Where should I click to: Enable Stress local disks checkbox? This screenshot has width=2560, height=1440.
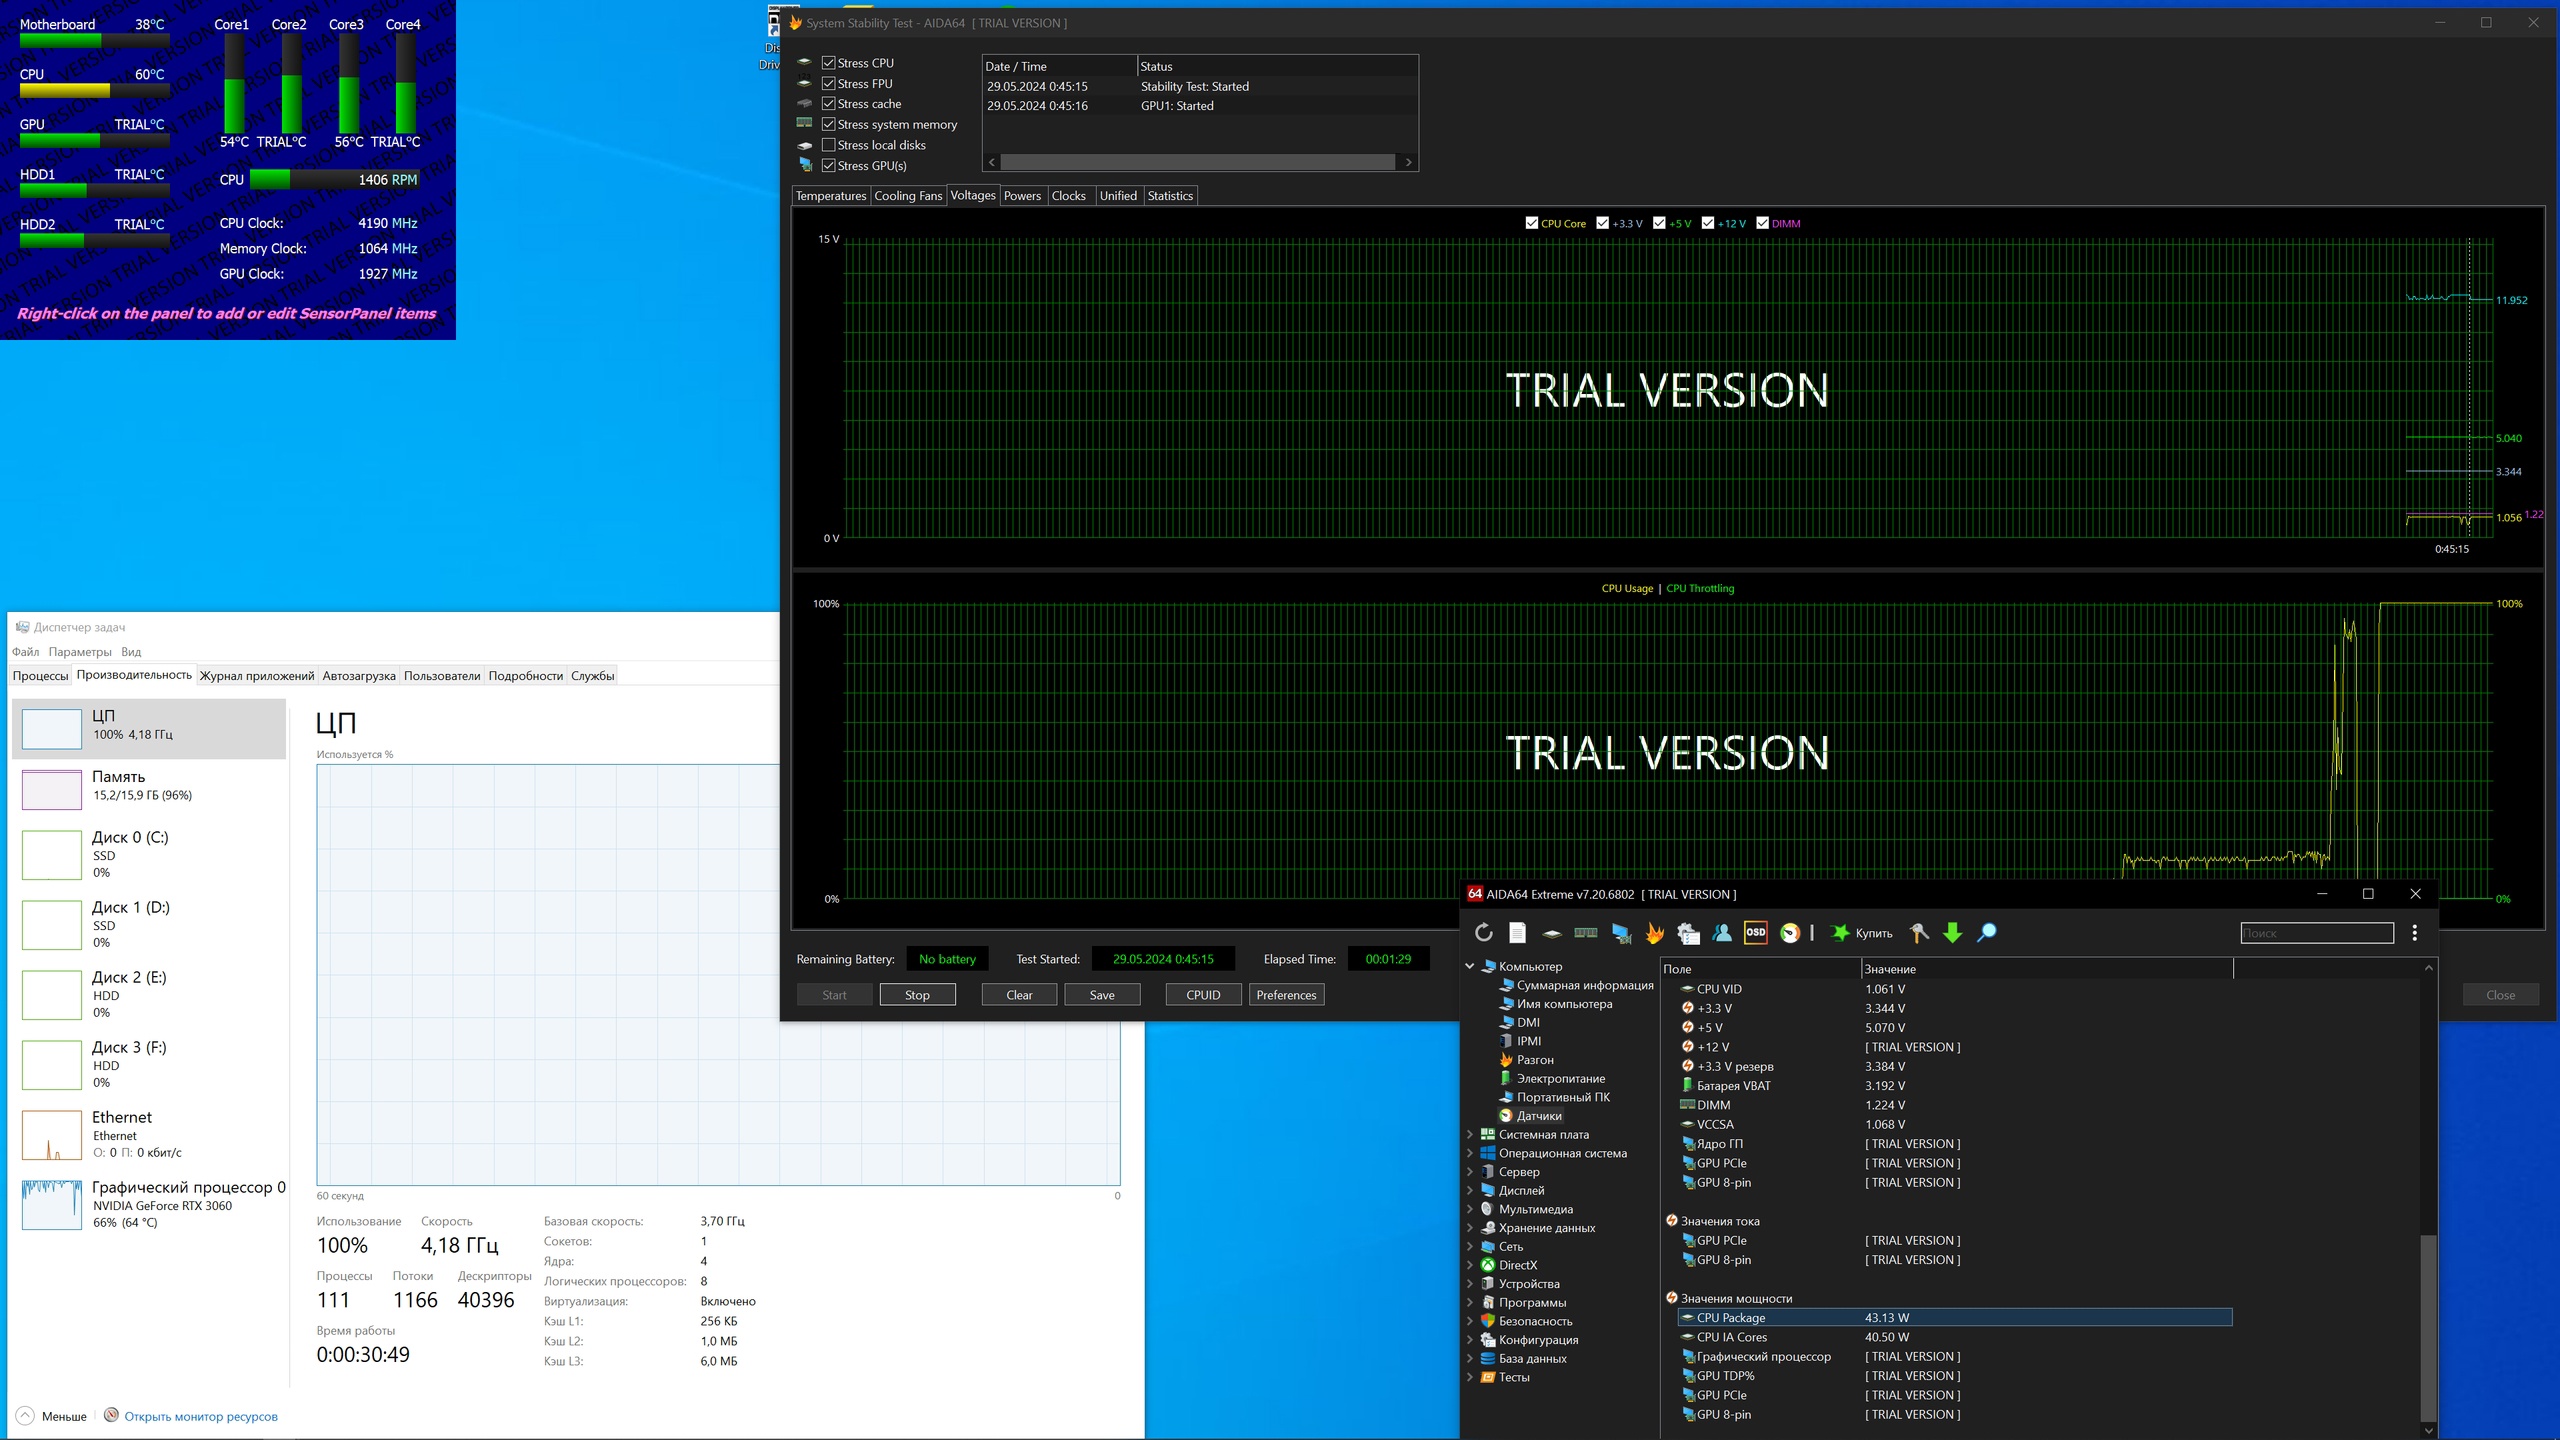[x=829, y=145]
